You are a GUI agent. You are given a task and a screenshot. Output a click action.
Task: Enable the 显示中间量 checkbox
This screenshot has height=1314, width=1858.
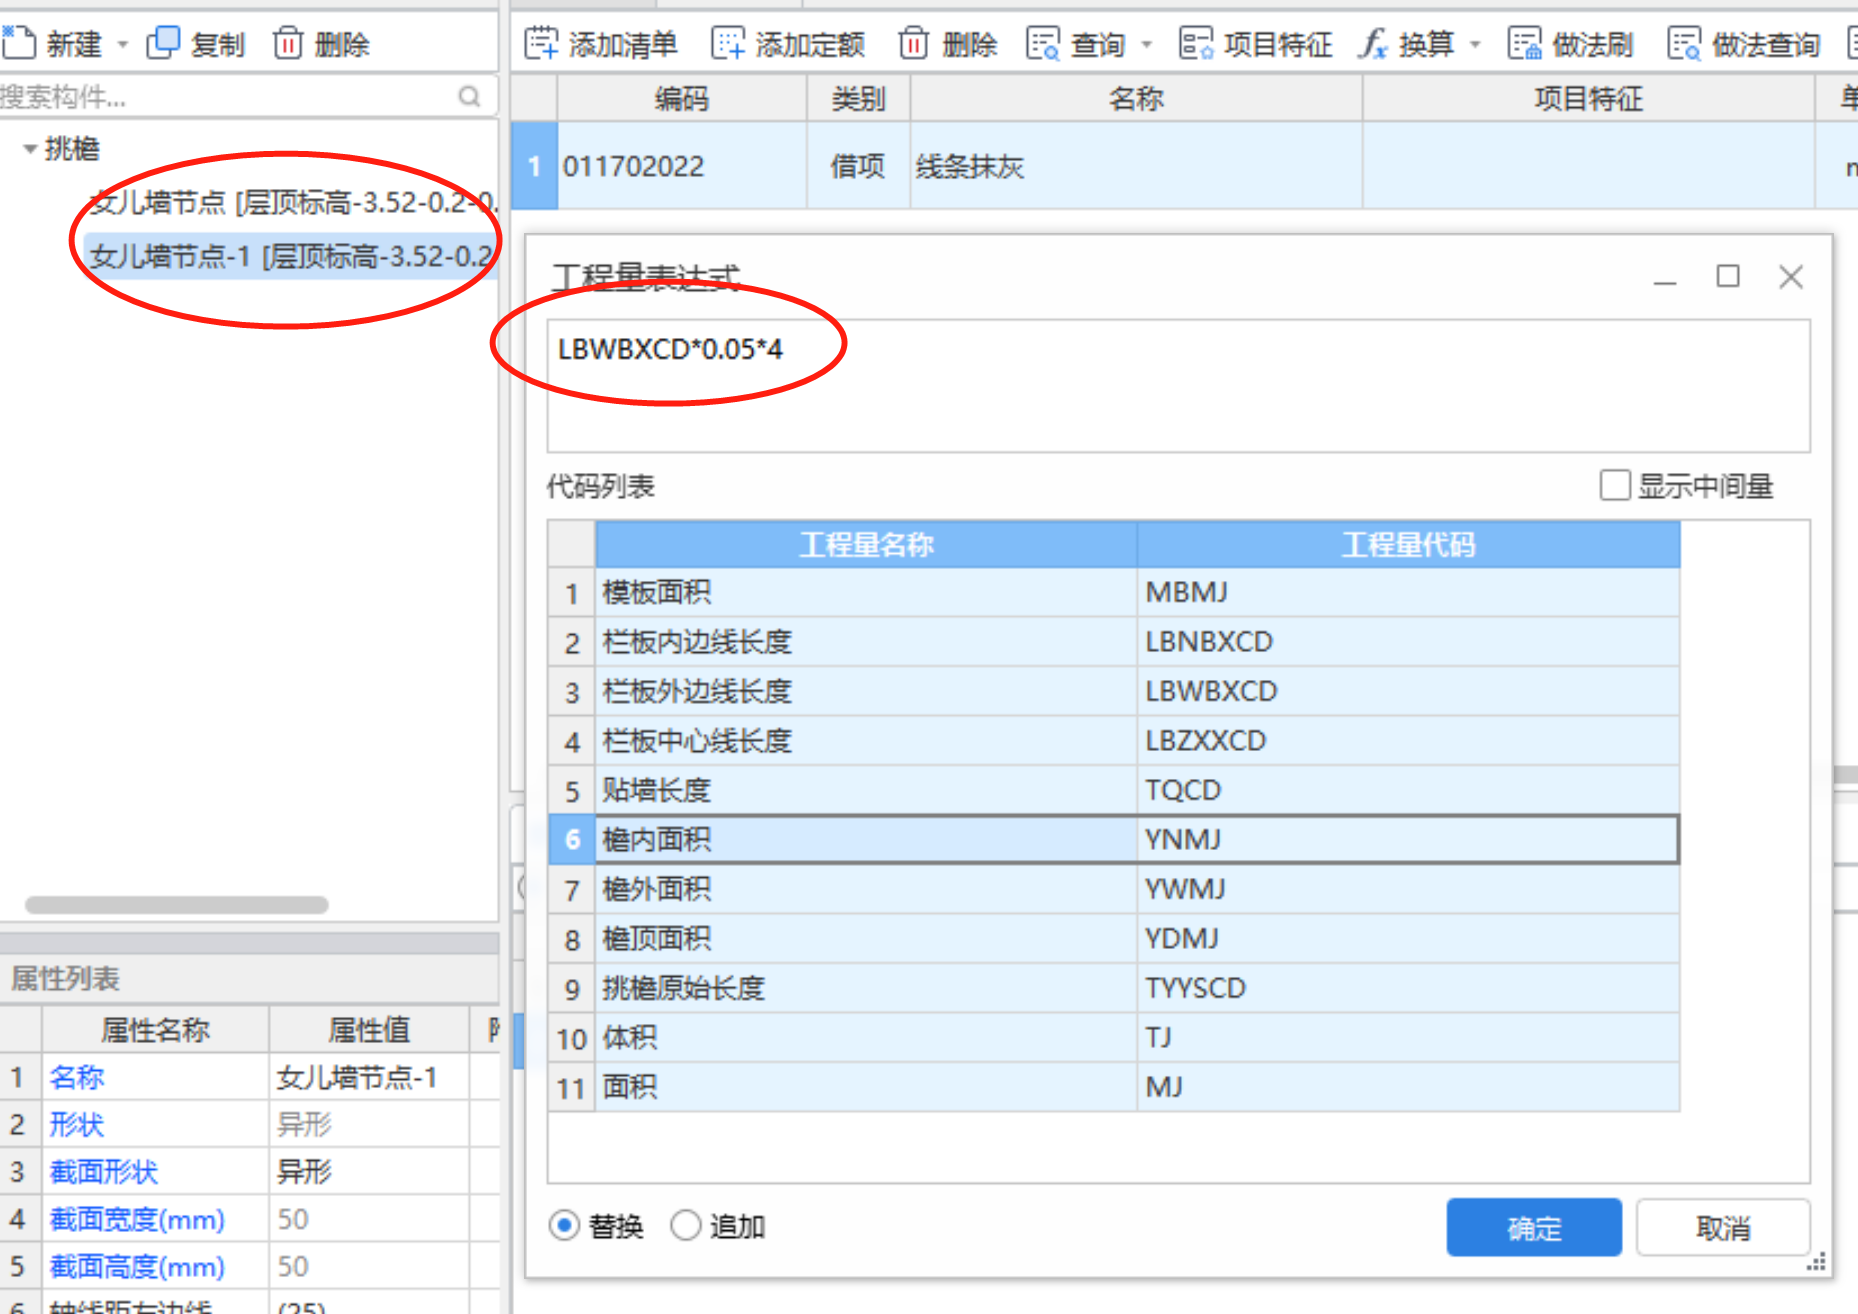point(1615,486)
